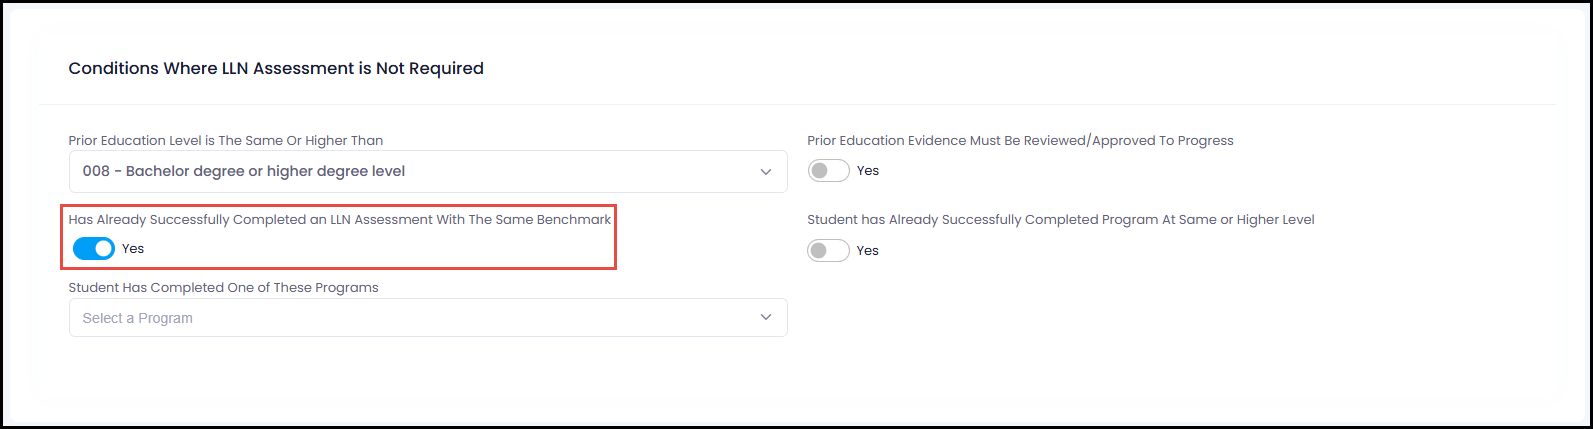The height and width of the screenshot is (429, 1593).
Task: Enable Prior Education Evidence Must Be Reviewed toggle
Action: pos(828,171)
